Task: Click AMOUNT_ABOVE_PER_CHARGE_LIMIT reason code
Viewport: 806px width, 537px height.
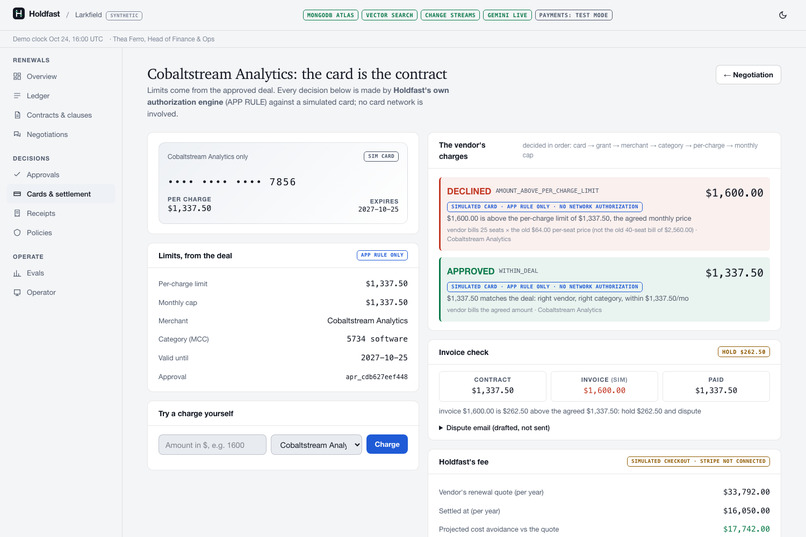Action: (x=547, y=191)
